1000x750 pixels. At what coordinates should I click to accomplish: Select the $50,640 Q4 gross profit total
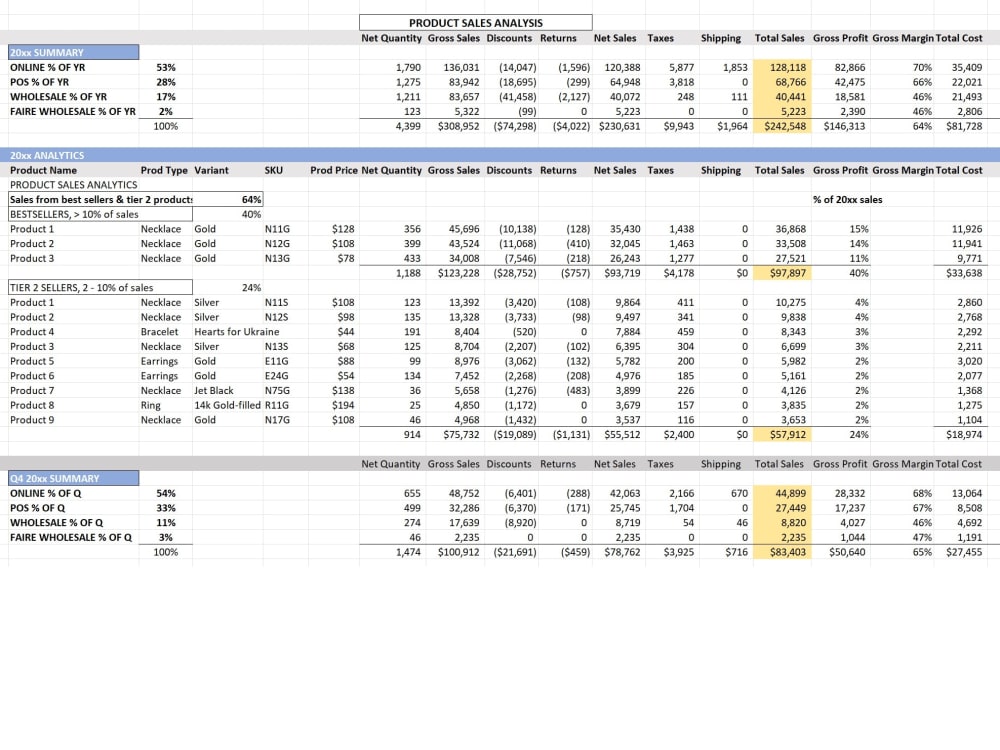click(x=847, y=552)
